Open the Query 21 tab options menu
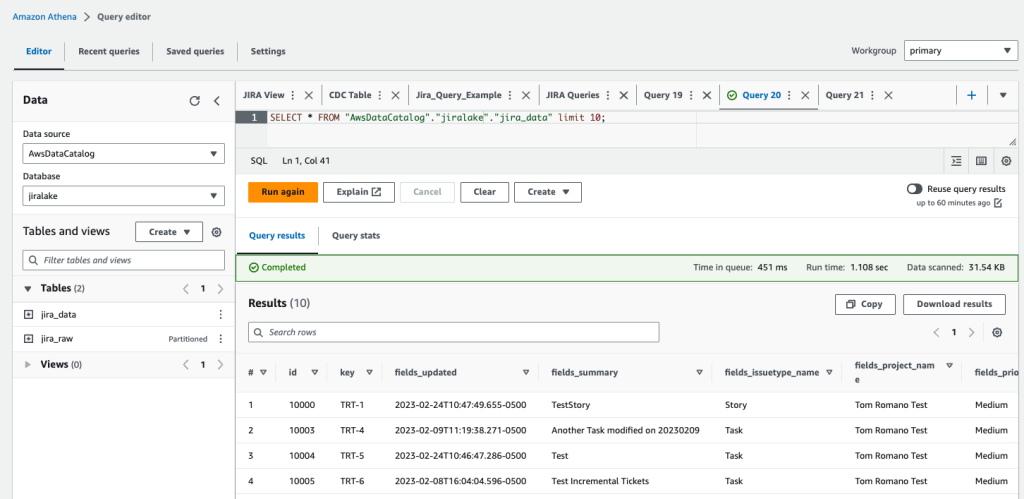Viewport: 1024px width, 499px height. coord(872,95)
